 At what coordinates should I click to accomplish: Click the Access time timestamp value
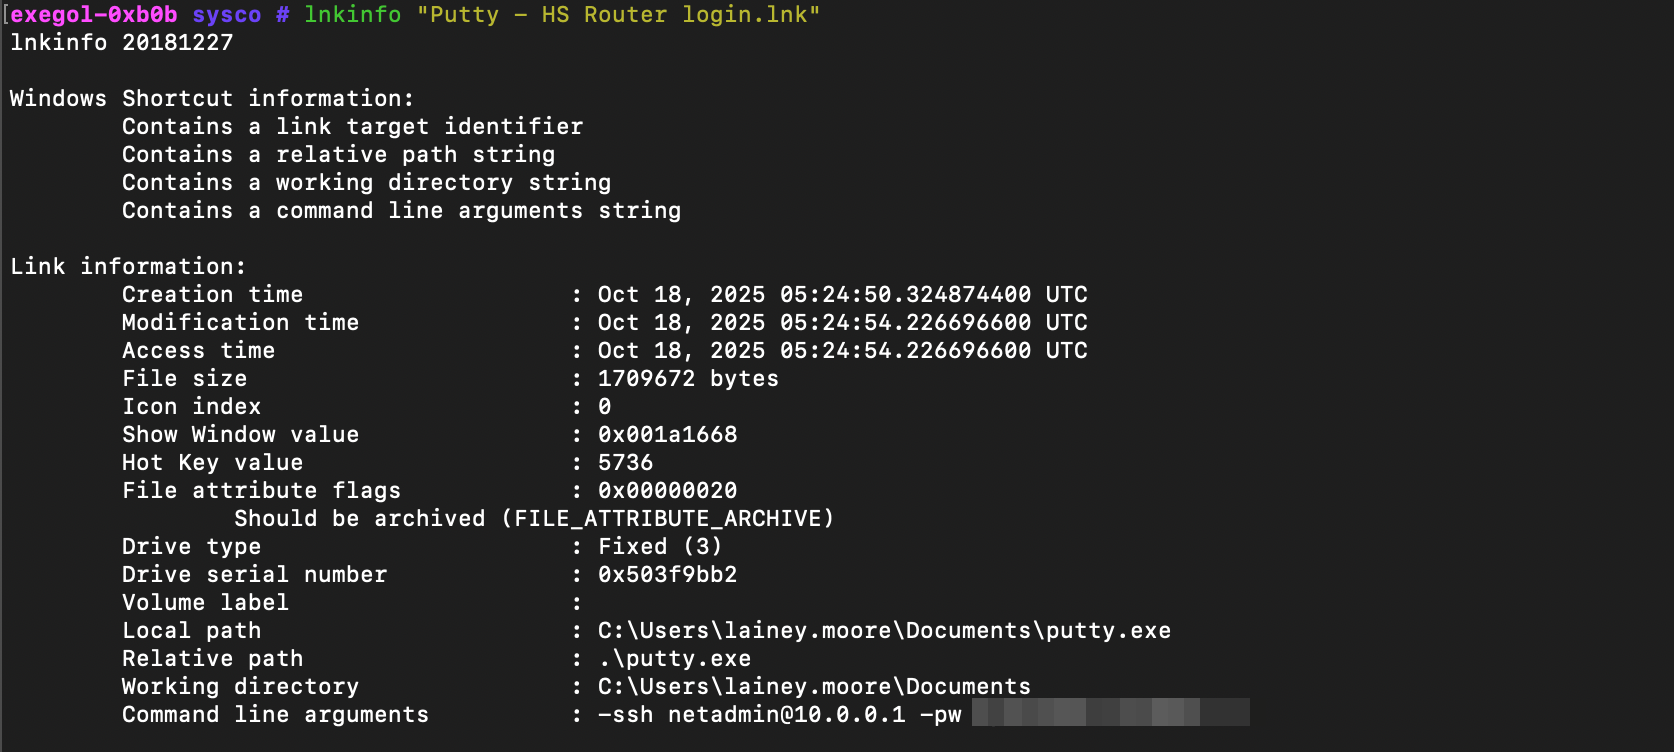[842, 351]
